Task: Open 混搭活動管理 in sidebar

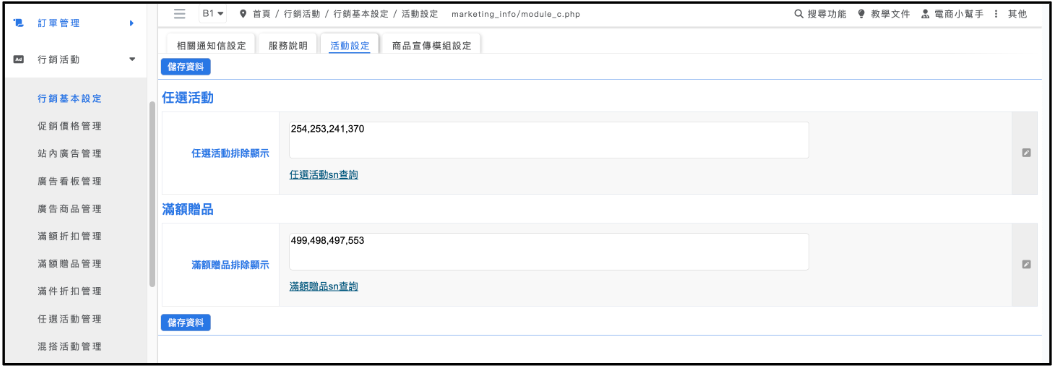Action: (69, 346)
